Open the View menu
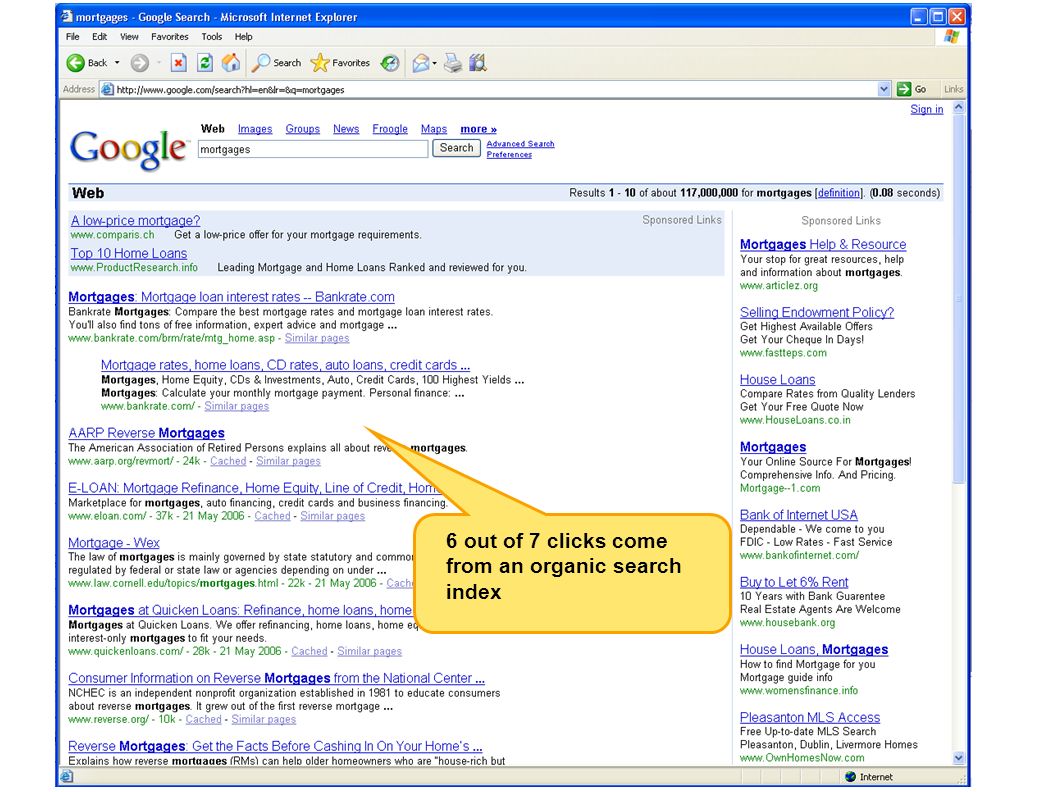 pyautogui.click(x=129, y=36)
